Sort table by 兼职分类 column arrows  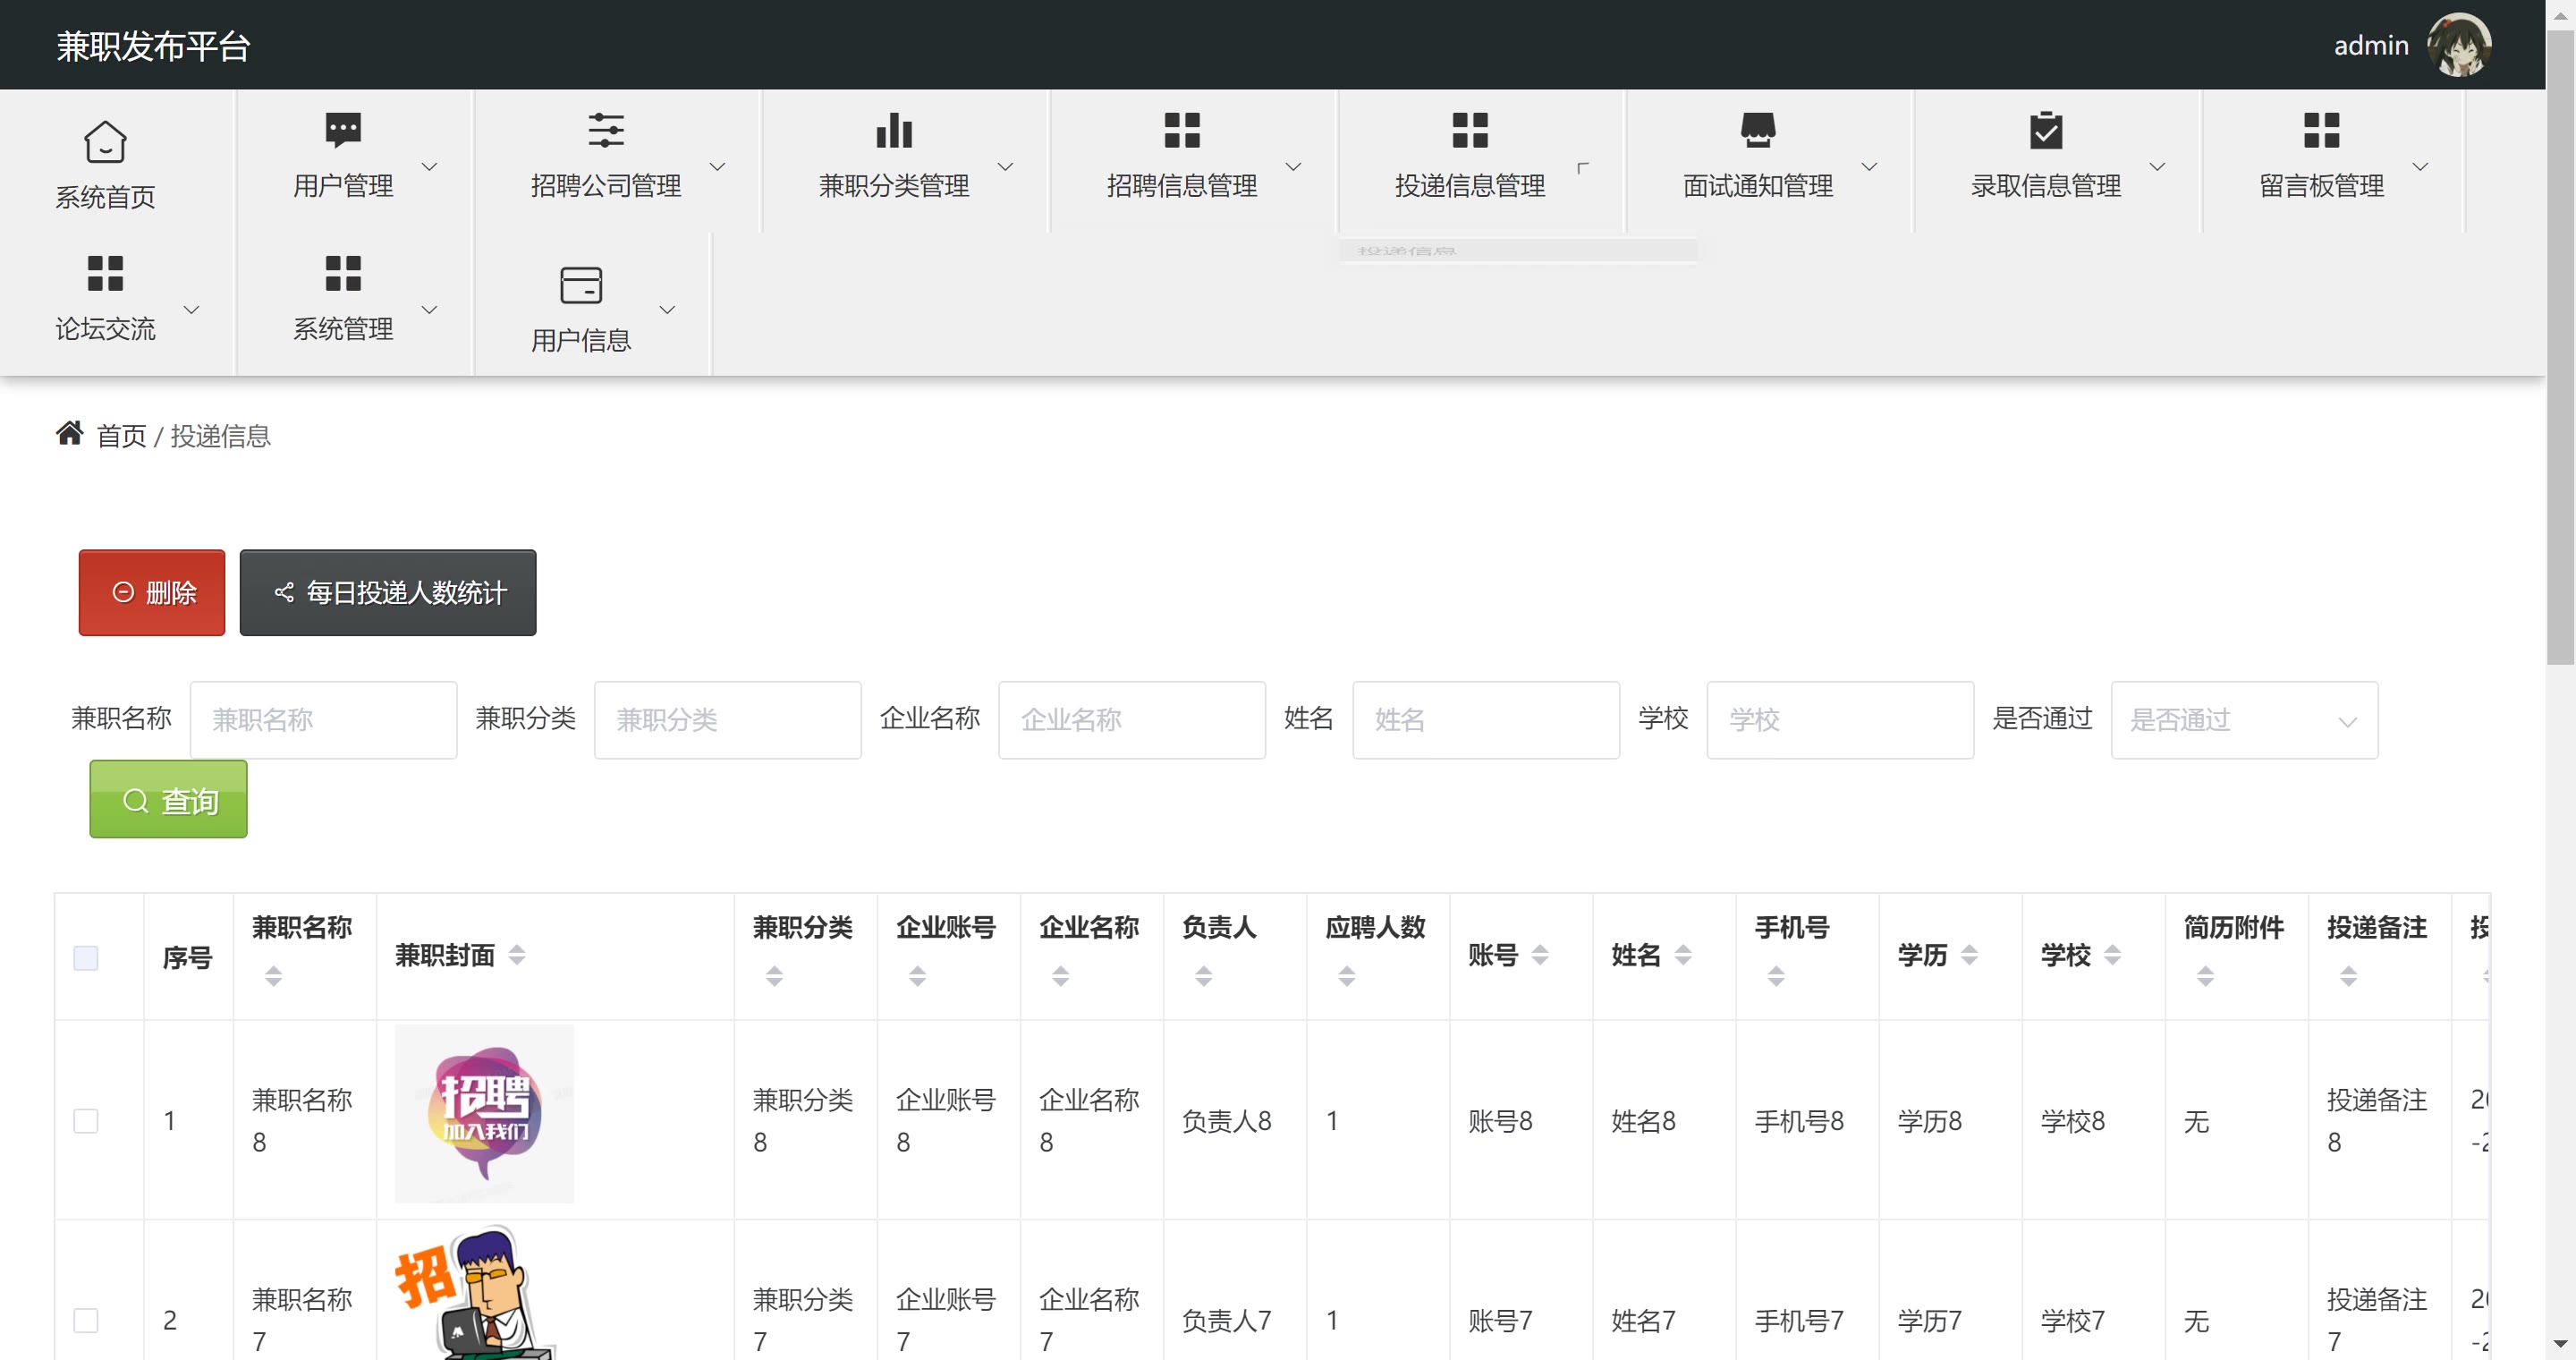774,976
